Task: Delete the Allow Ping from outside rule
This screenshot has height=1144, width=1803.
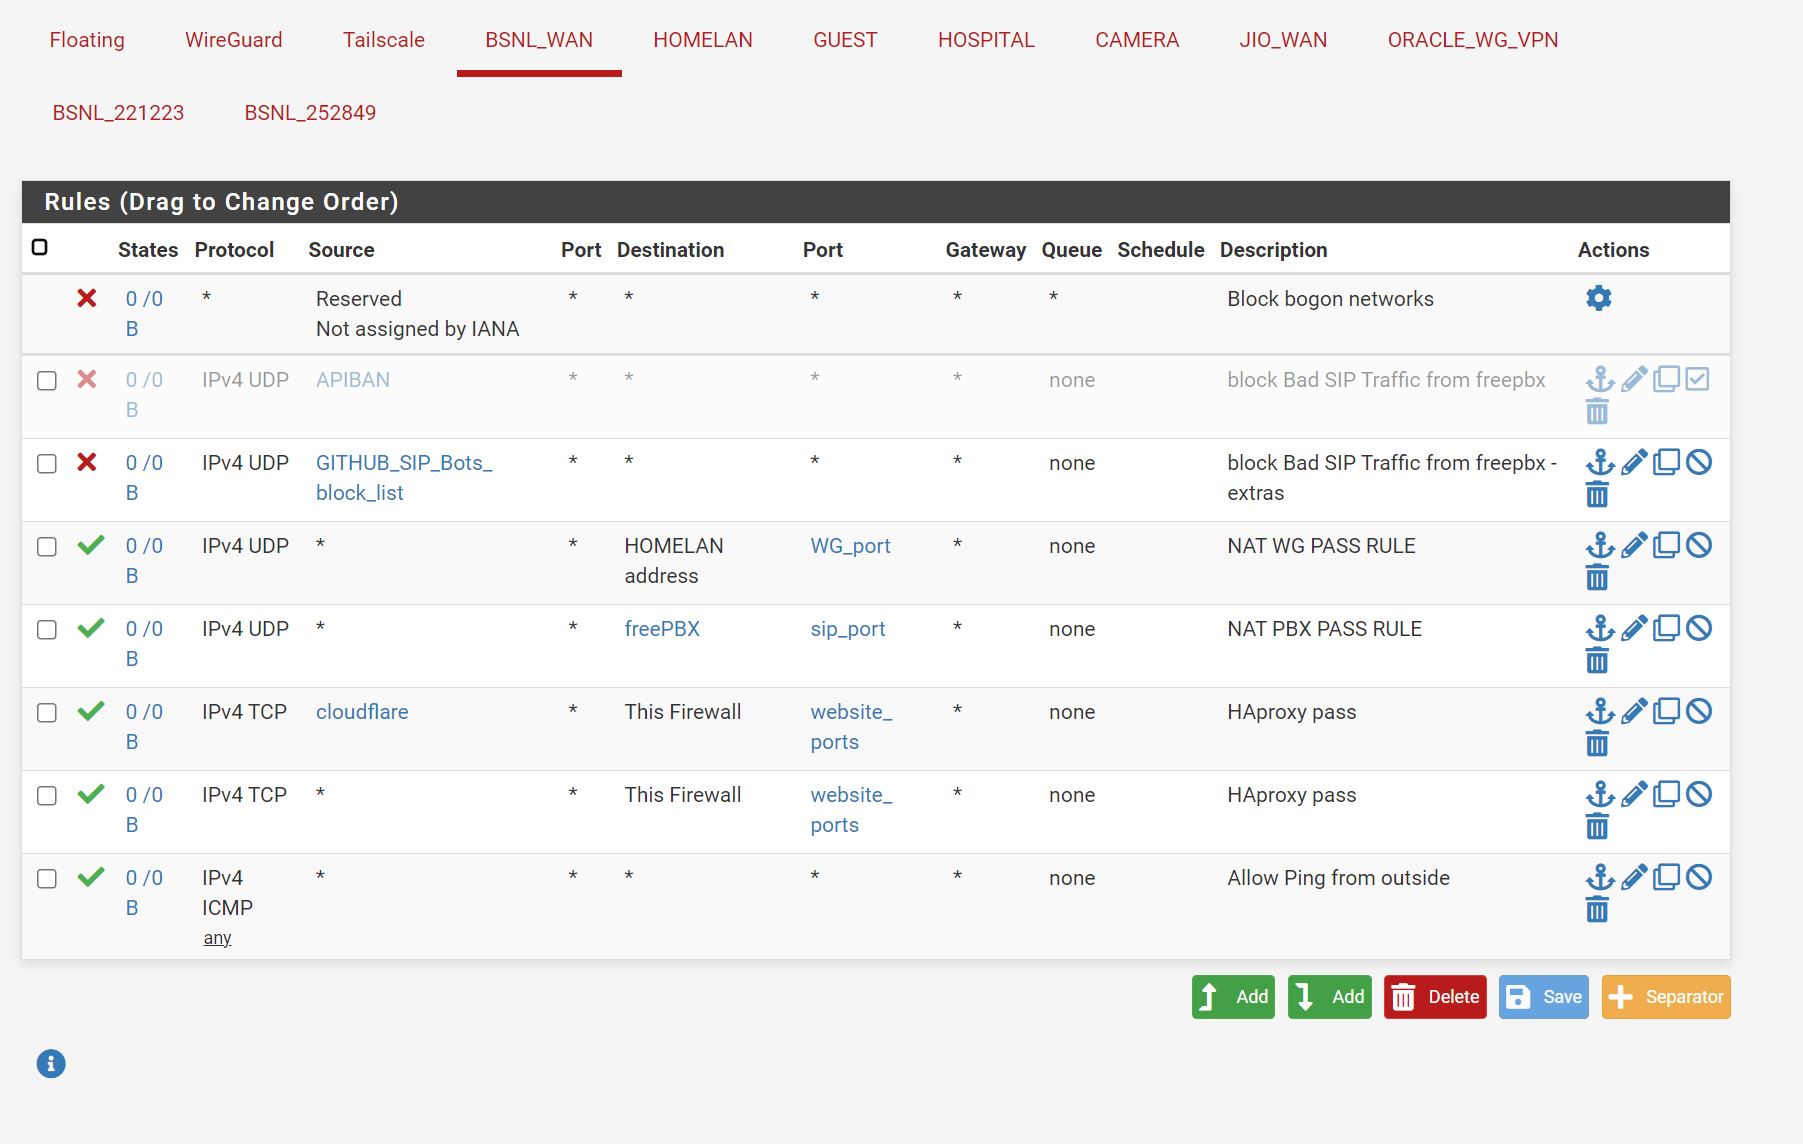Action: point(1597,908)
